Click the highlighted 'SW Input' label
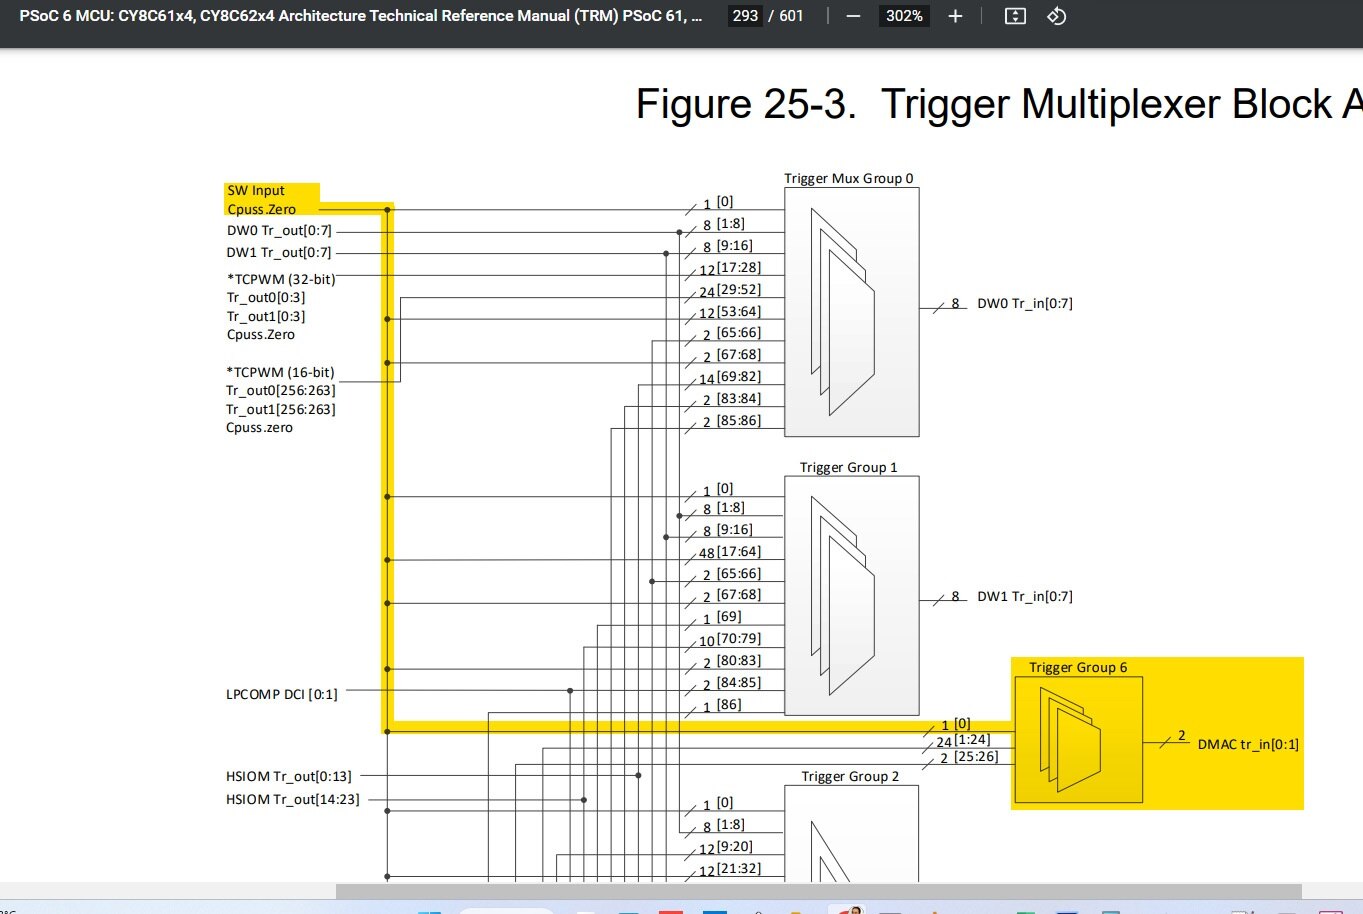This screenshot has height=914, width=1363. pos(256,190)
